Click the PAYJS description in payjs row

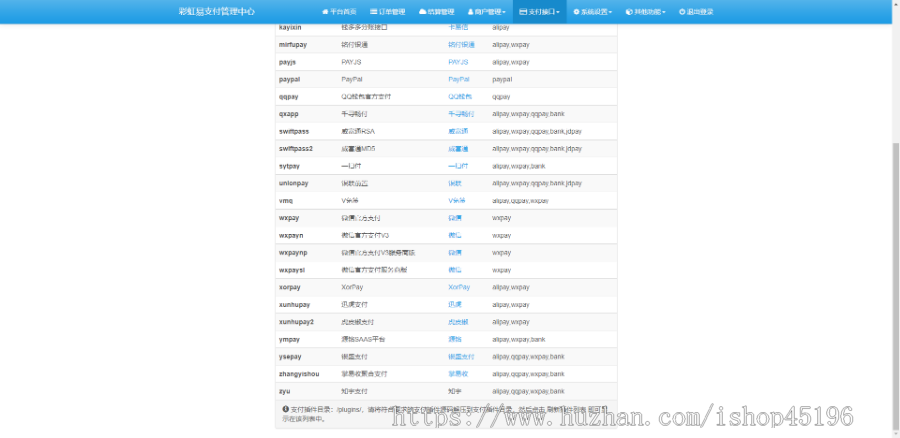[x=351, y=62]
